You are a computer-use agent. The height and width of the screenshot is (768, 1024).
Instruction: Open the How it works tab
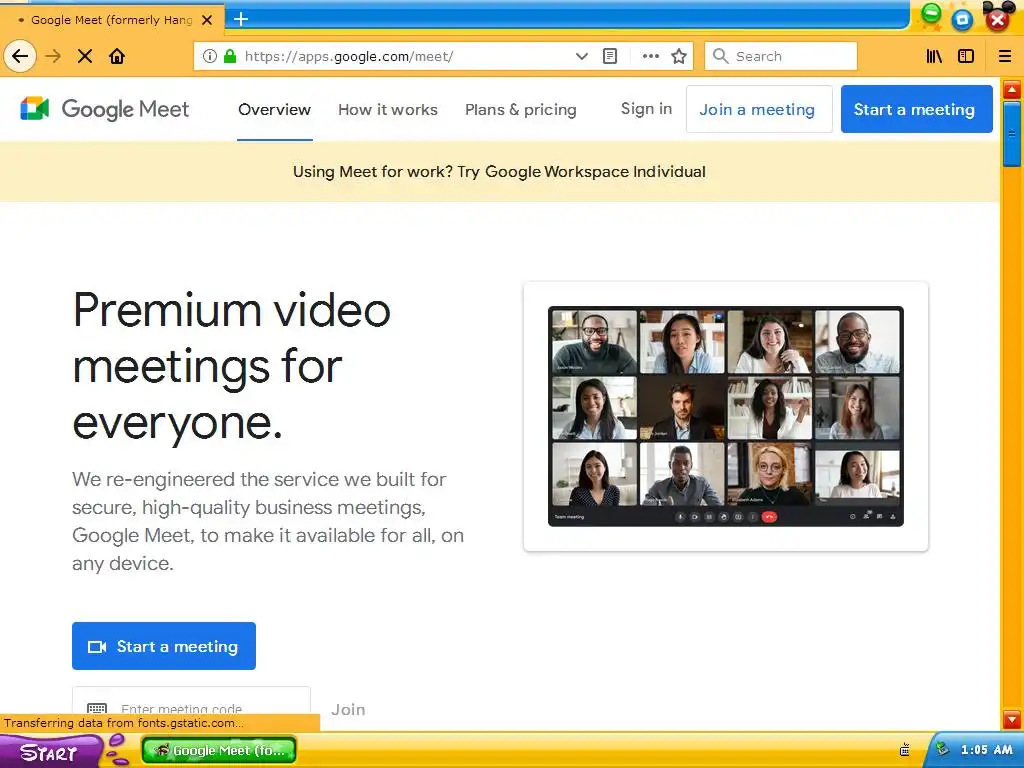388,110
